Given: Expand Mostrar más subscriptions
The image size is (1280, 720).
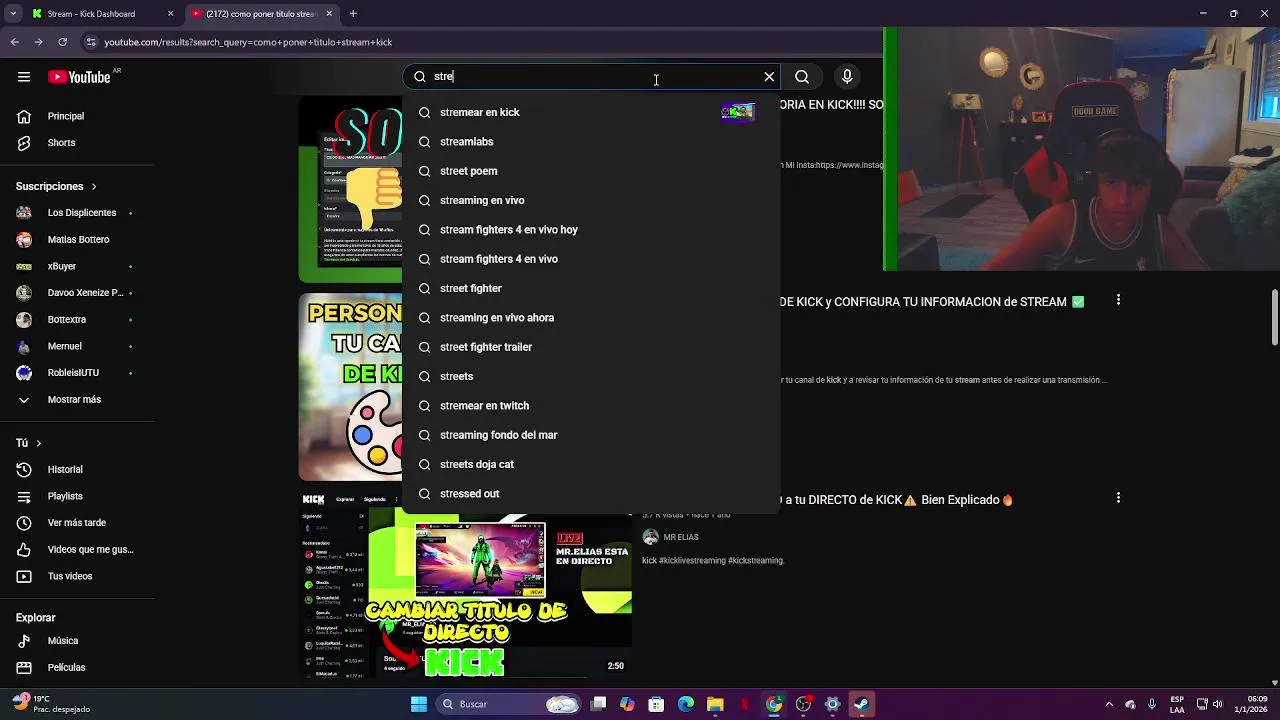Looking at the screenshot, I should click(x=76, y=400).
